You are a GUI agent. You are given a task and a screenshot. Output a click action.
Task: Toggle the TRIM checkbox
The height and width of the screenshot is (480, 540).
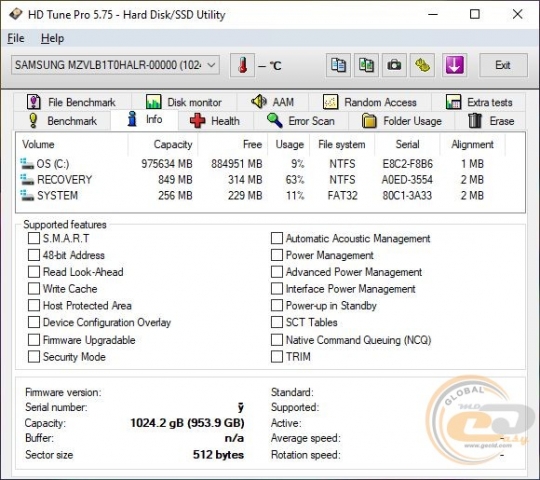[277, 356]
